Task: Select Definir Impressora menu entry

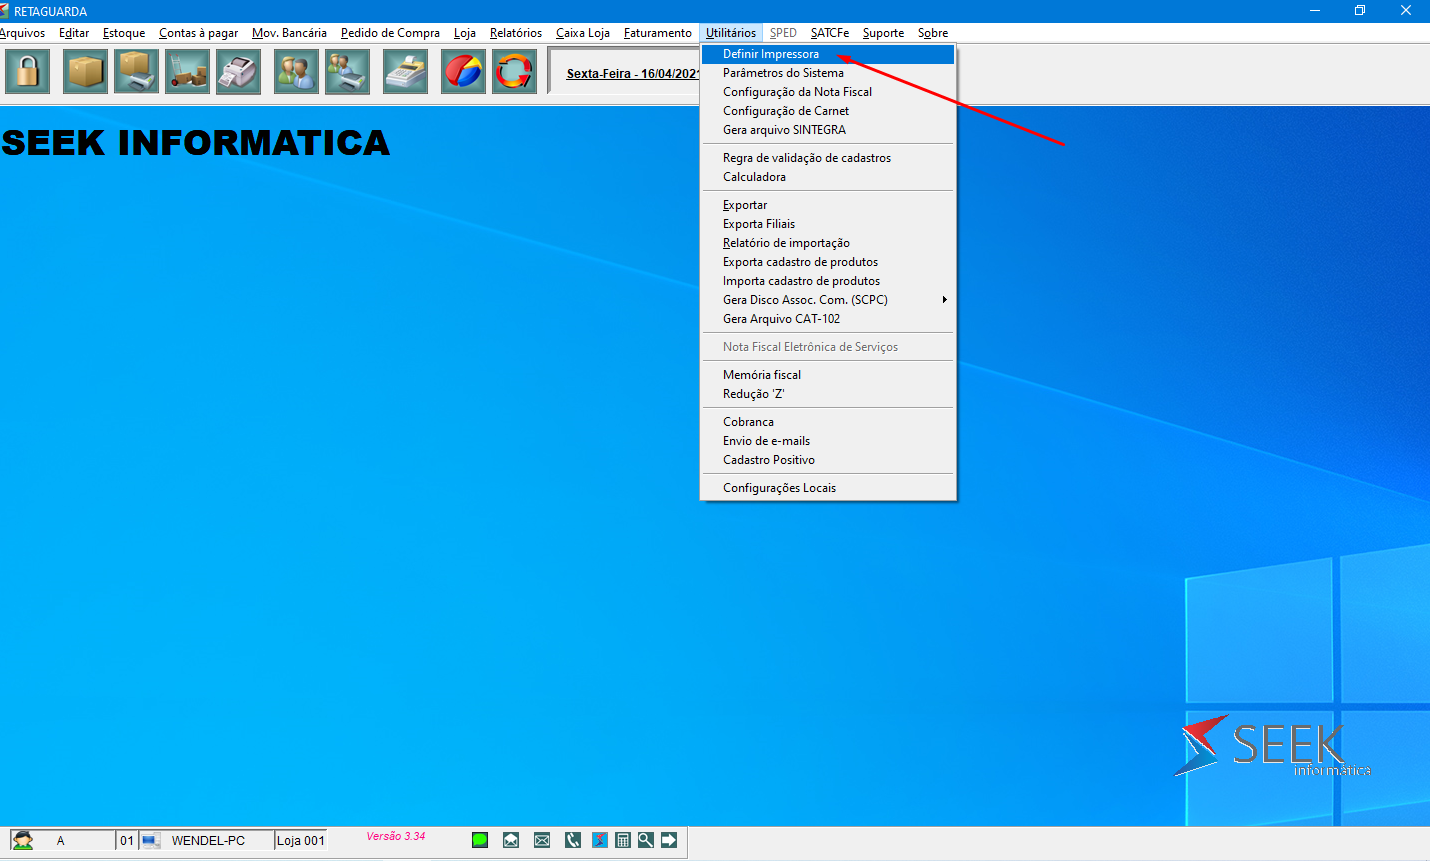Action: [828, 54]
